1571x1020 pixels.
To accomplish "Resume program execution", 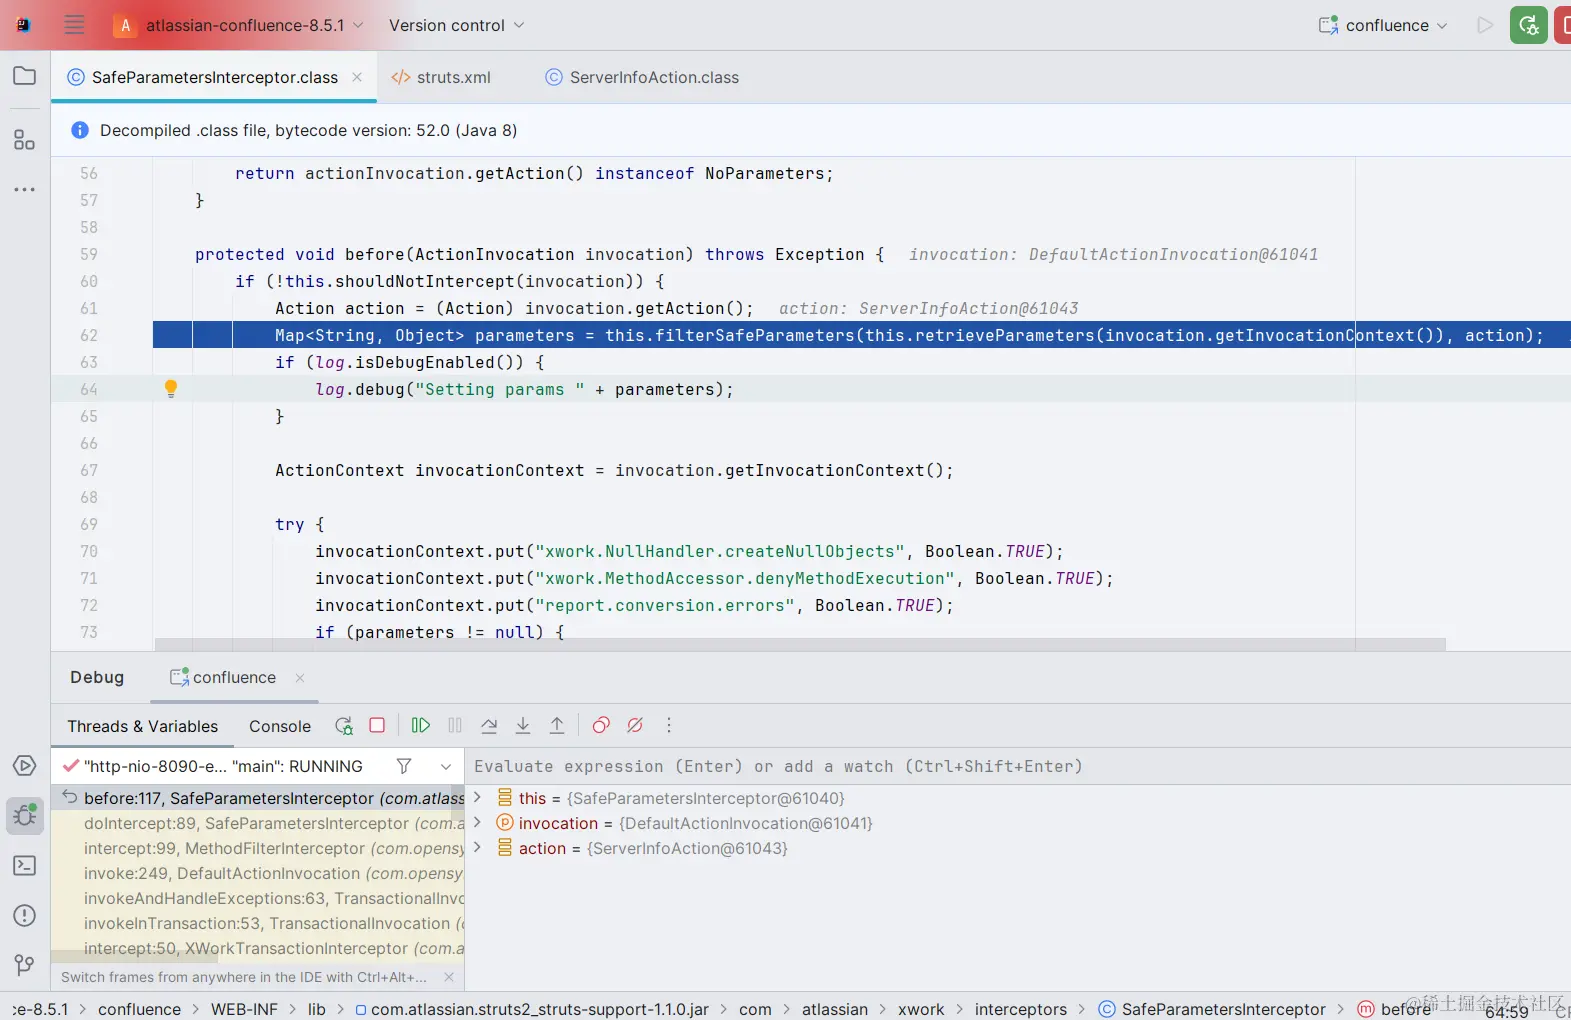I will (421, 726).
